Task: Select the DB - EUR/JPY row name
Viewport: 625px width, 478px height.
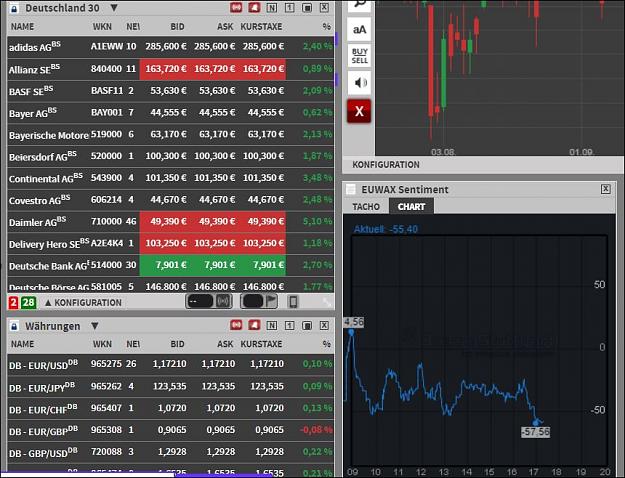Action: click(x=42, y=387)
